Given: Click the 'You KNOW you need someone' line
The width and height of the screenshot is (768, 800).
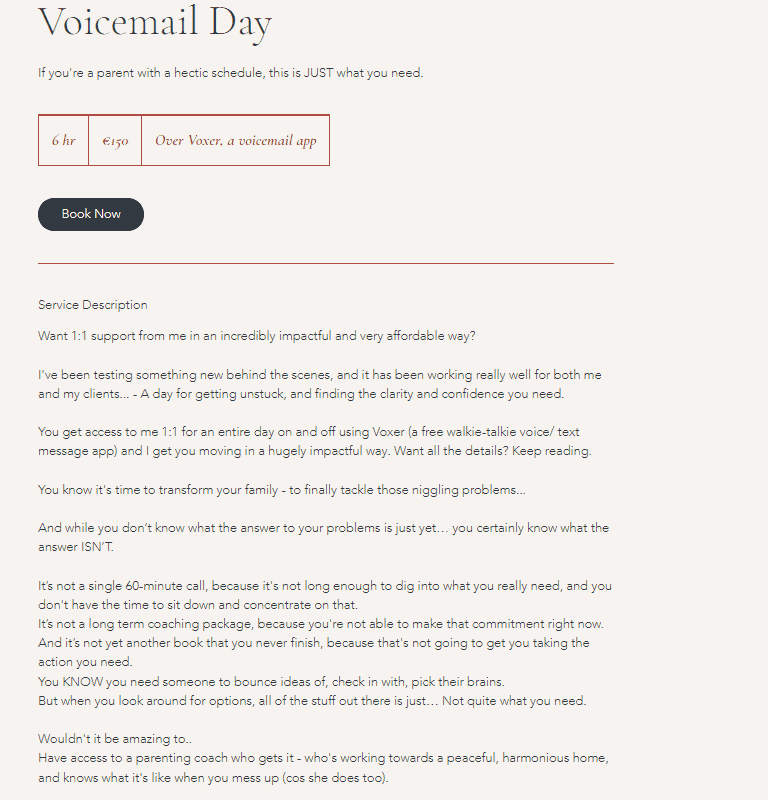Looking at the screenshot, I should click(271, 682).
